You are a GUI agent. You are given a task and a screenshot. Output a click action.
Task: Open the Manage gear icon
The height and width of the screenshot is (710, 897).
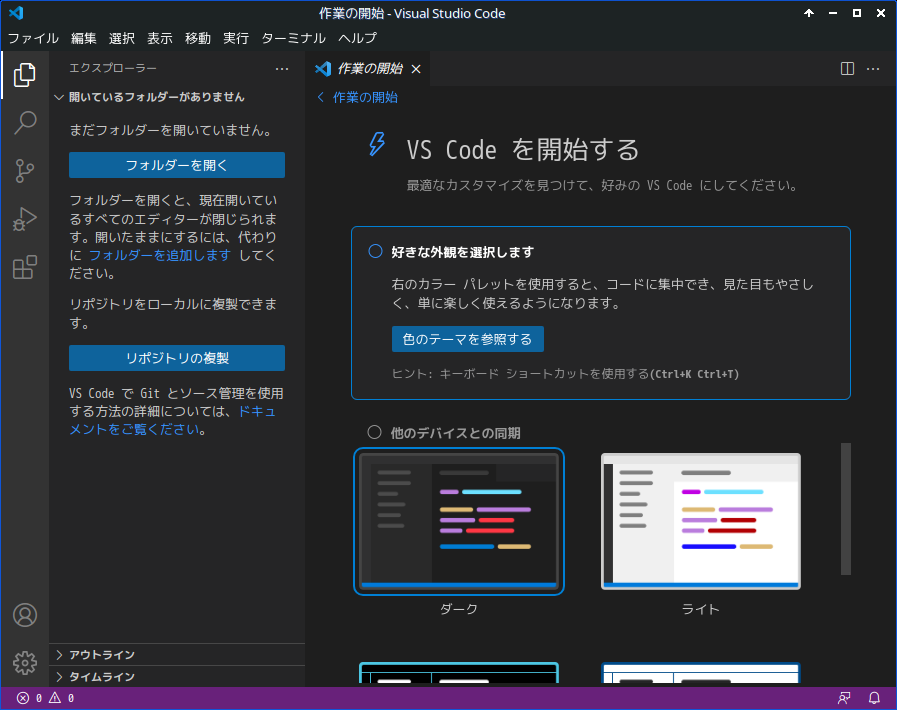25,663
